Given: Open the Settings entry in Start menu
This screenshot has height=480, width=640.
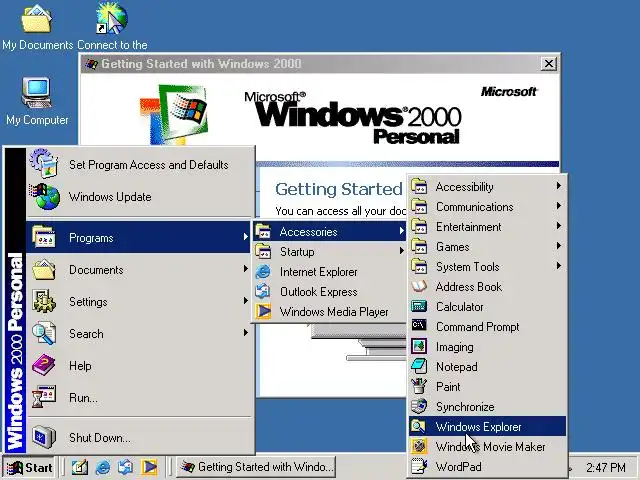Looking at the screenshot, I should [x=138, y=302].
